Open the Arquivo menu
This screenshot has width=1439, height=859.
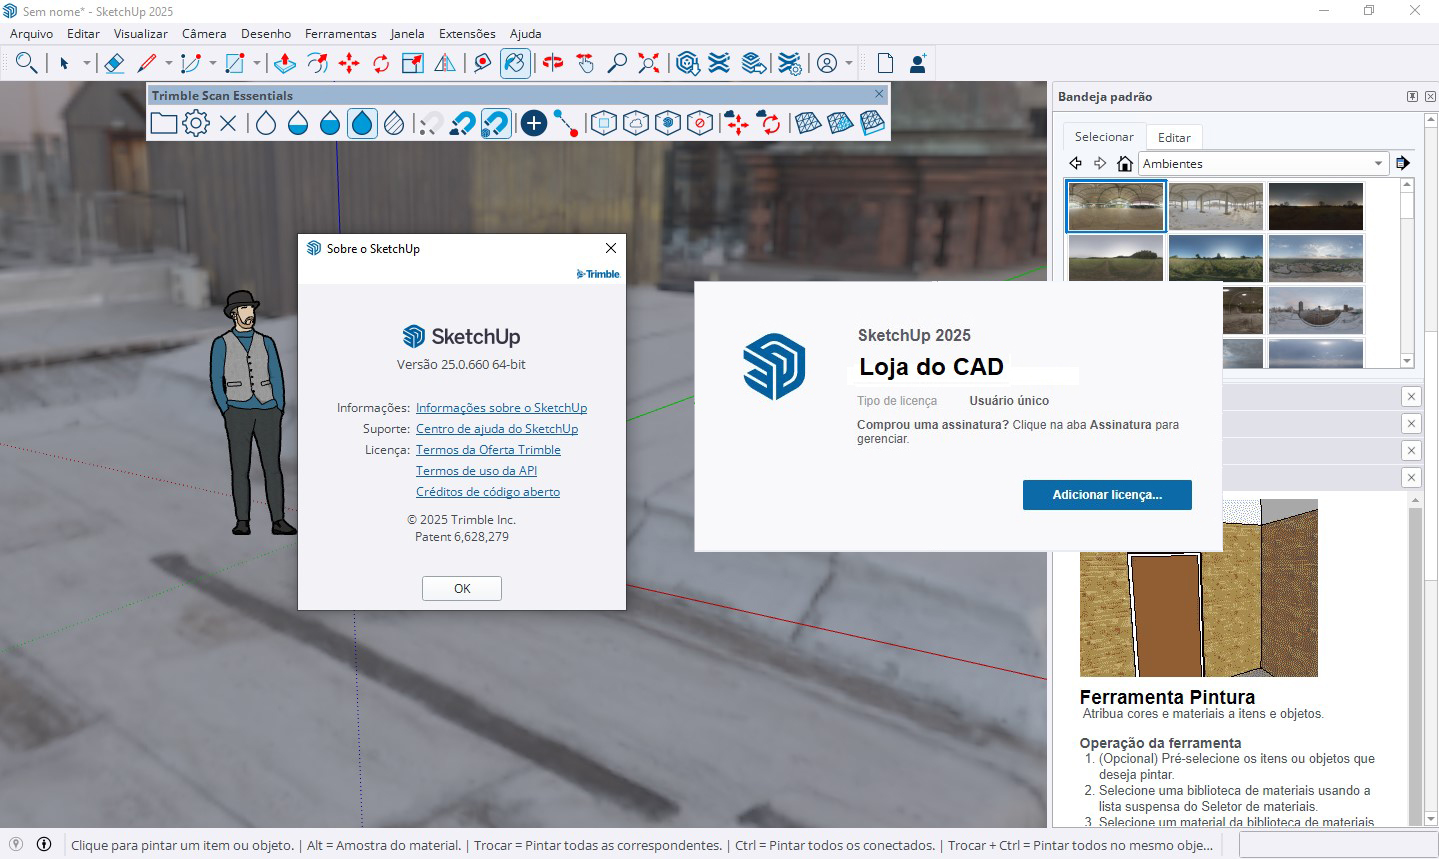click(31, 33)
